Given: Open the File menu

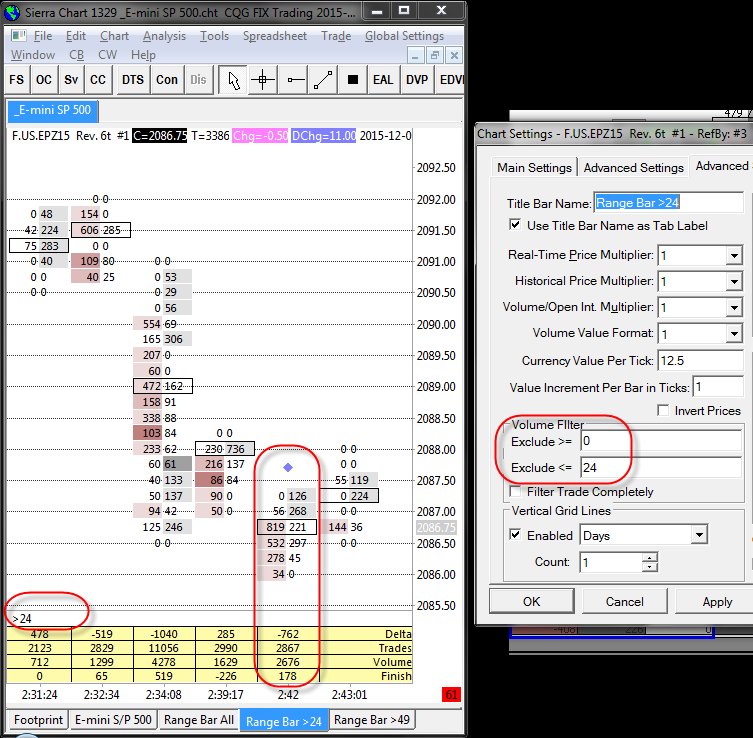Looking at the screenshot, I should (43, 36).
